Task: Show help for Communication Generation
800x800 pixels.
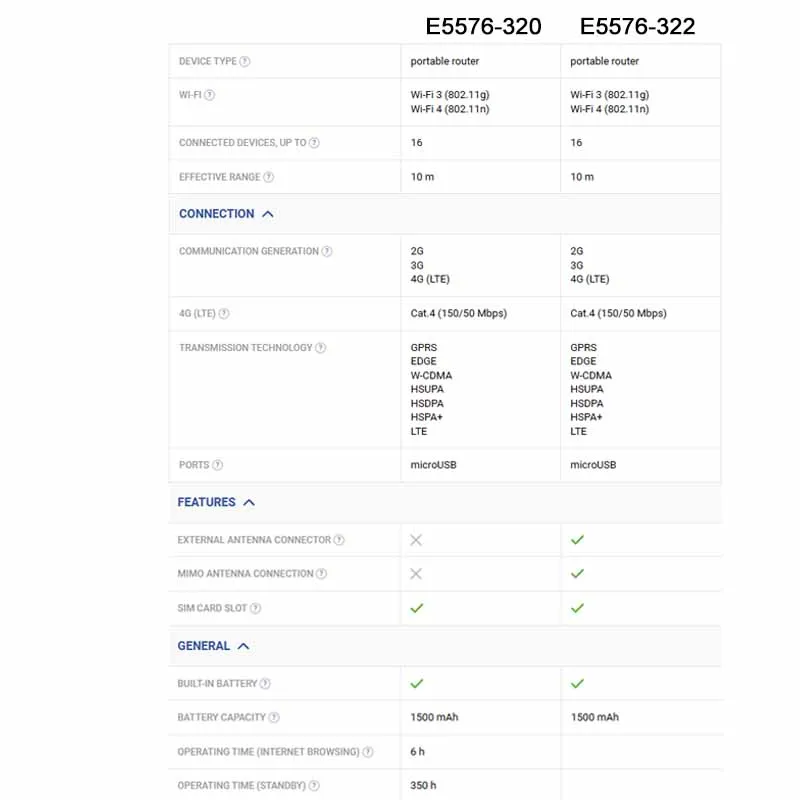Action: (327, 252)
